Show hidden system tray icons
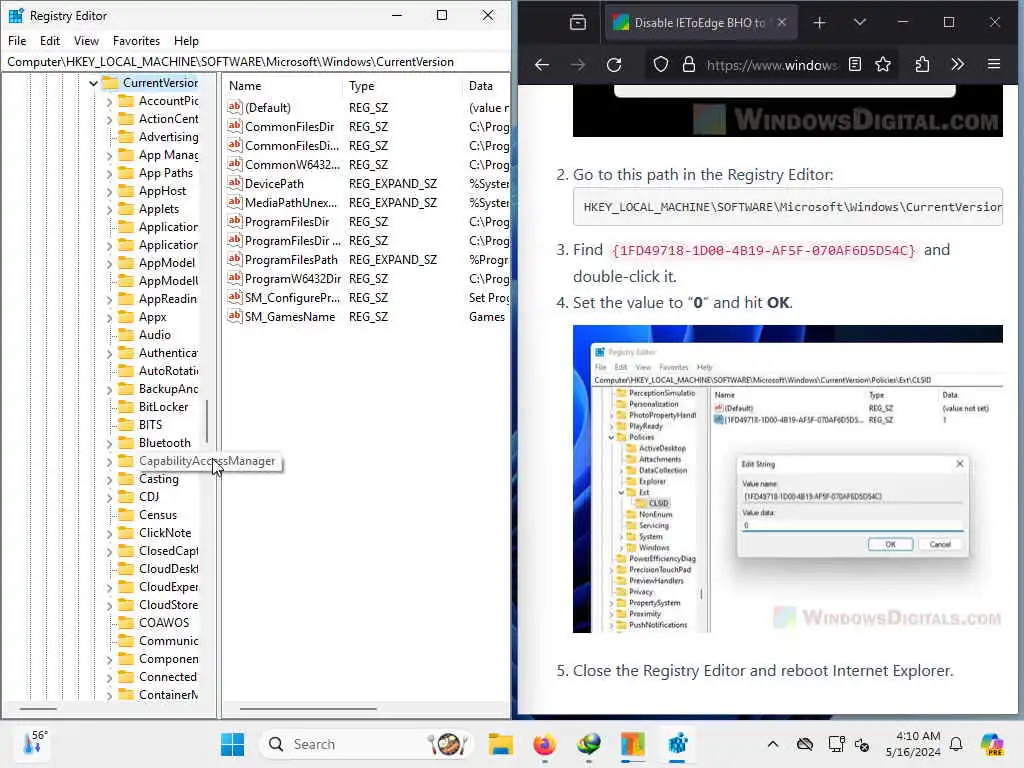1024x768 pixels. point(773,744)
